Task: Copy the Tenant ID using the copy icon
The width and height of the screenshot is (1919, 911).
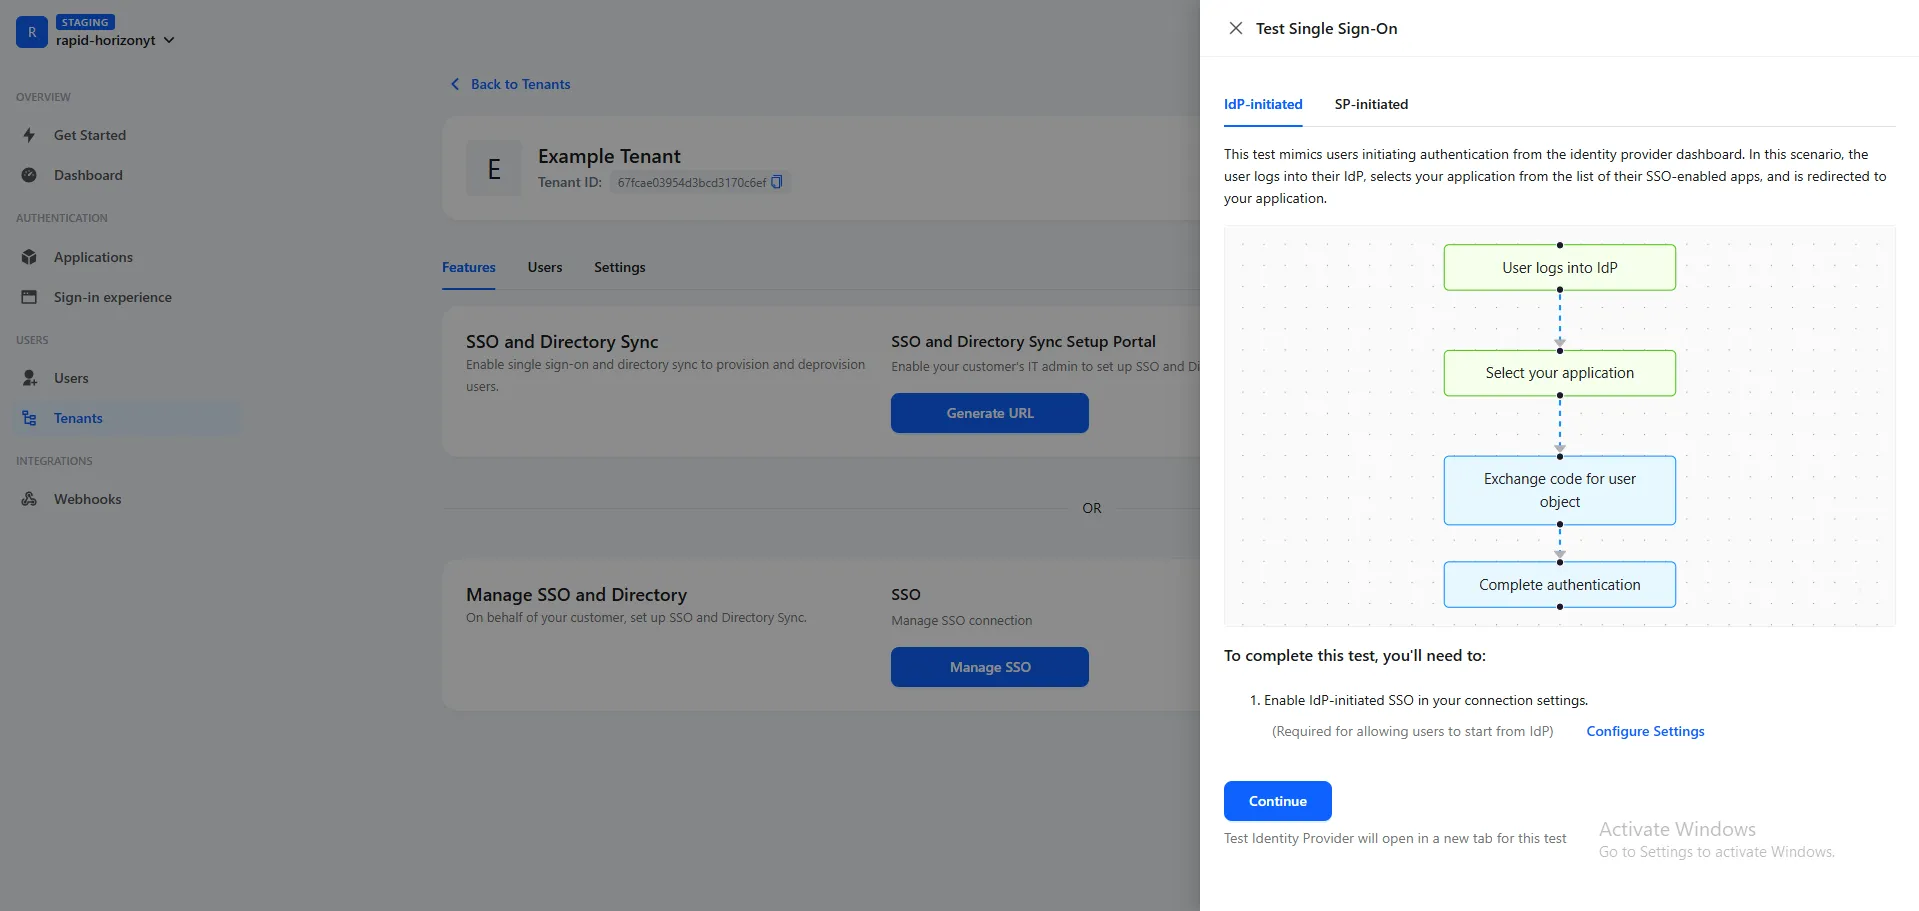Action: [x=777, y=182]
